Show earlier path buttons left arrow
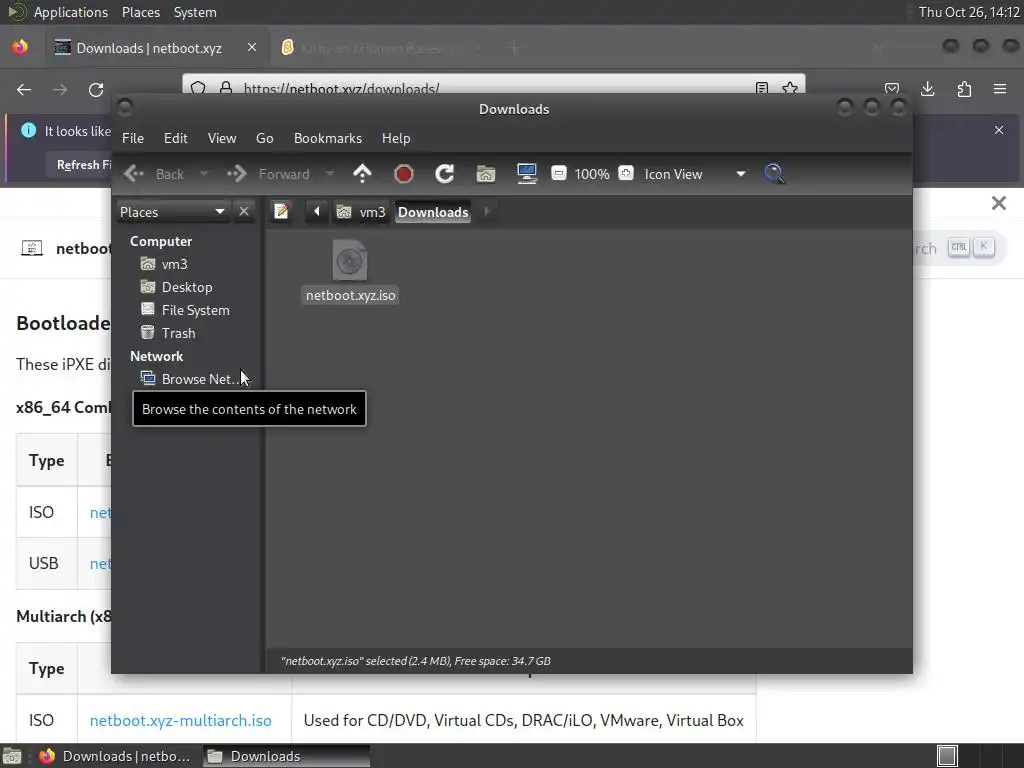1024x768 pixels. [x=317, y=212]
